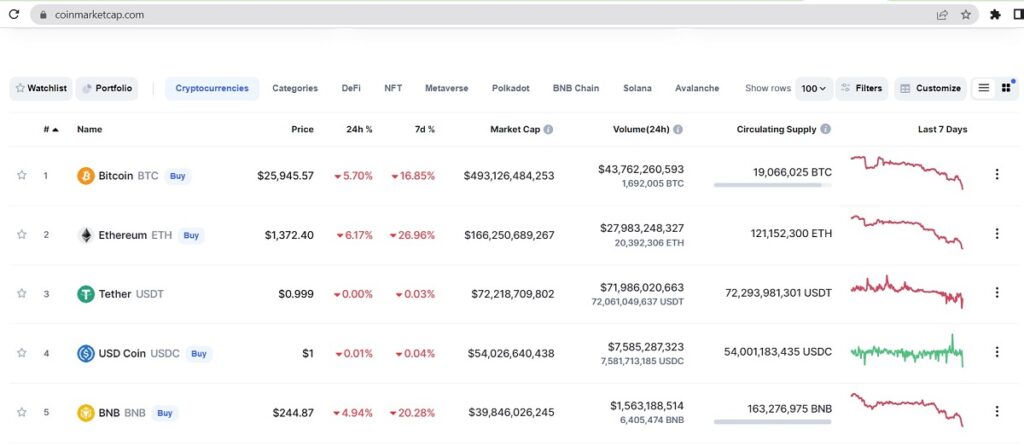1024x446 pixels.
Task: Share this page via address bar icon
Action: point(942,14)
